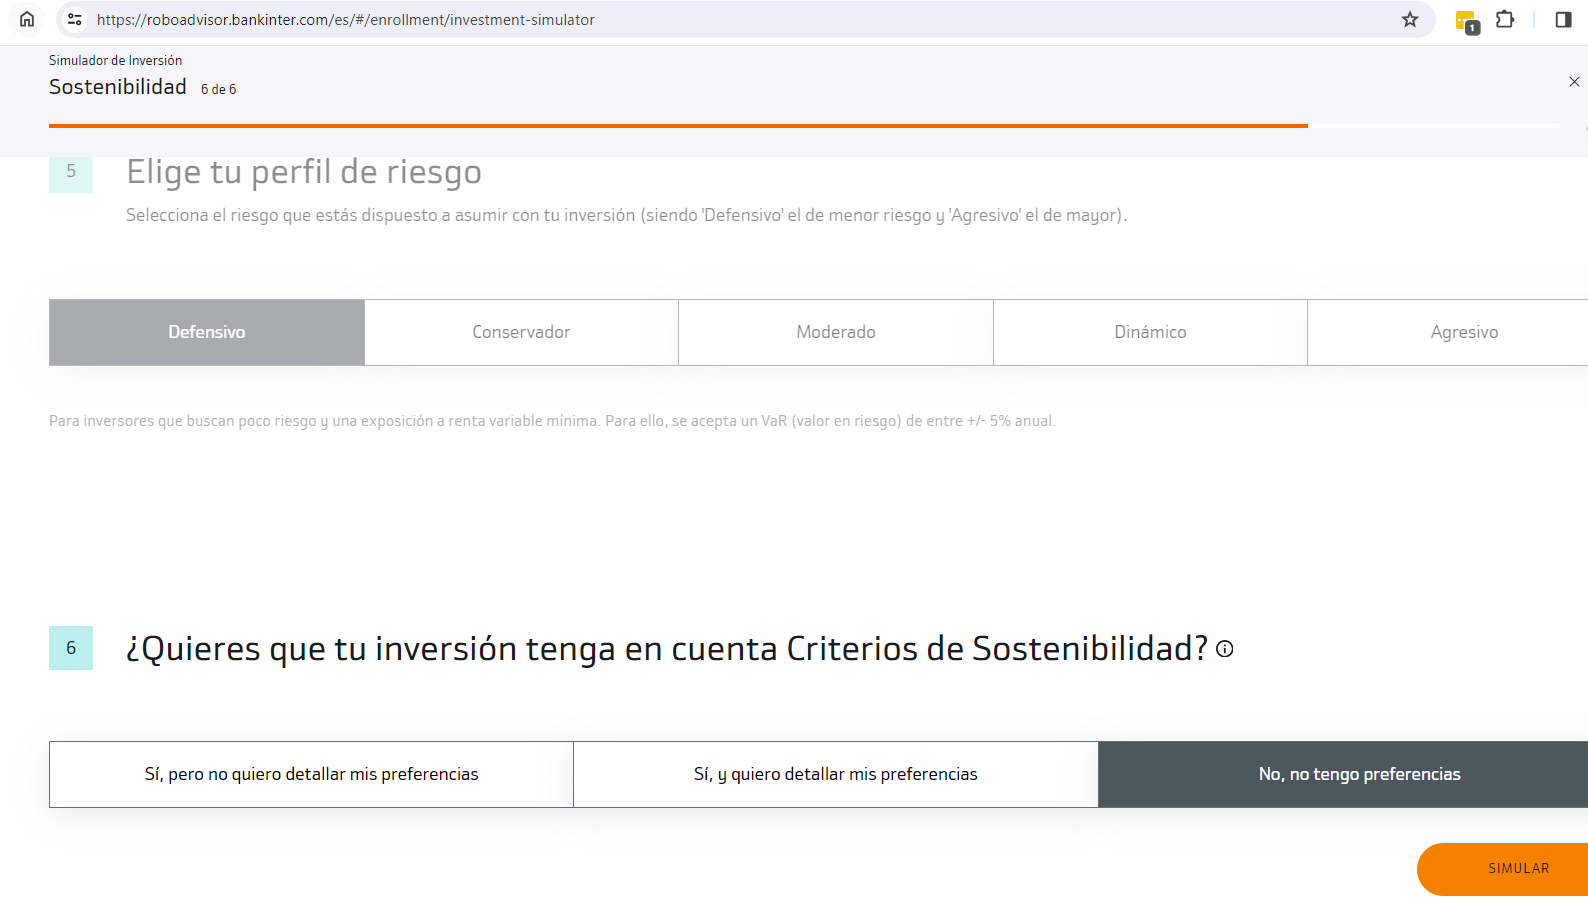Click step number 6 badge
The height and width of the screenshot is (918, 1588).
pos(71,648)
